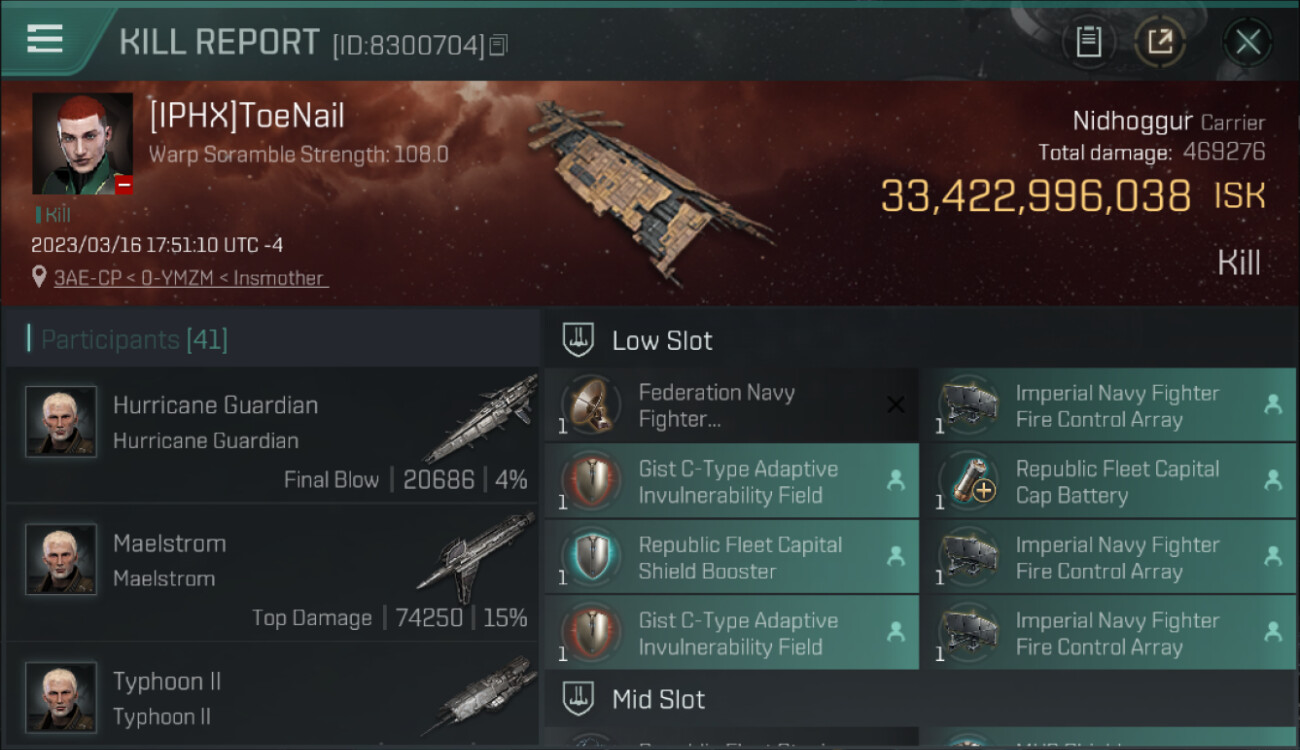Click the destroyed X on Federation Navy Fighter
This screenshot has height=750, width=1300.
pyautogui.click(x=896, y=405)
